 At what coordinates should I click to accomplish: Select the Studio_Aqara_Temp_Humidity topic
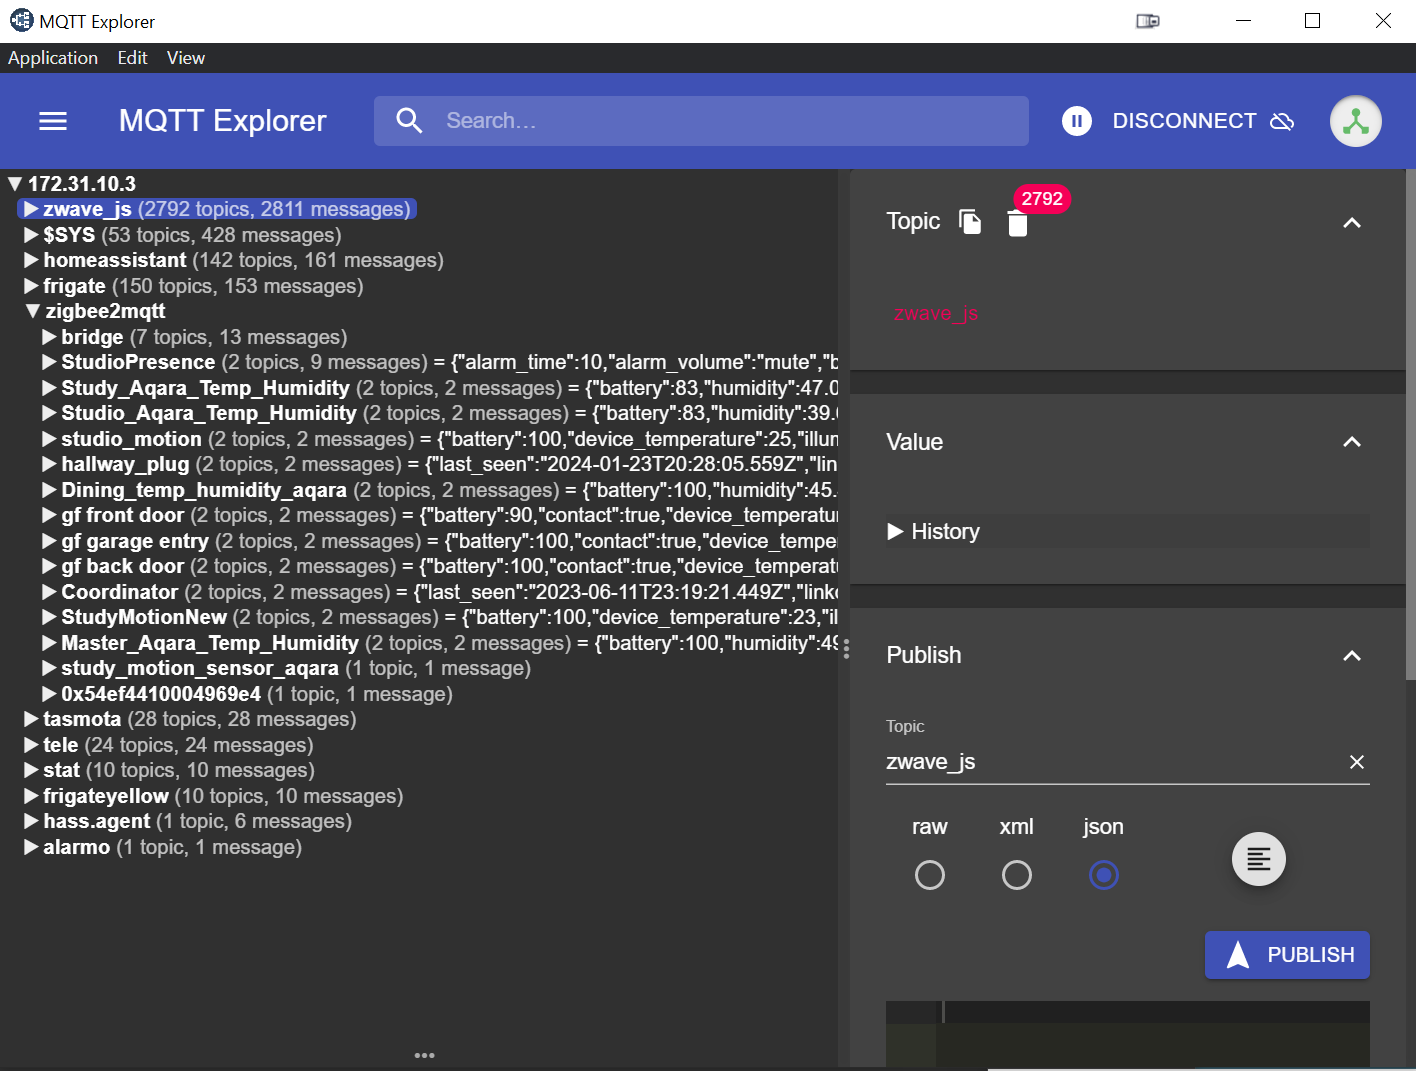coord(209,413)
